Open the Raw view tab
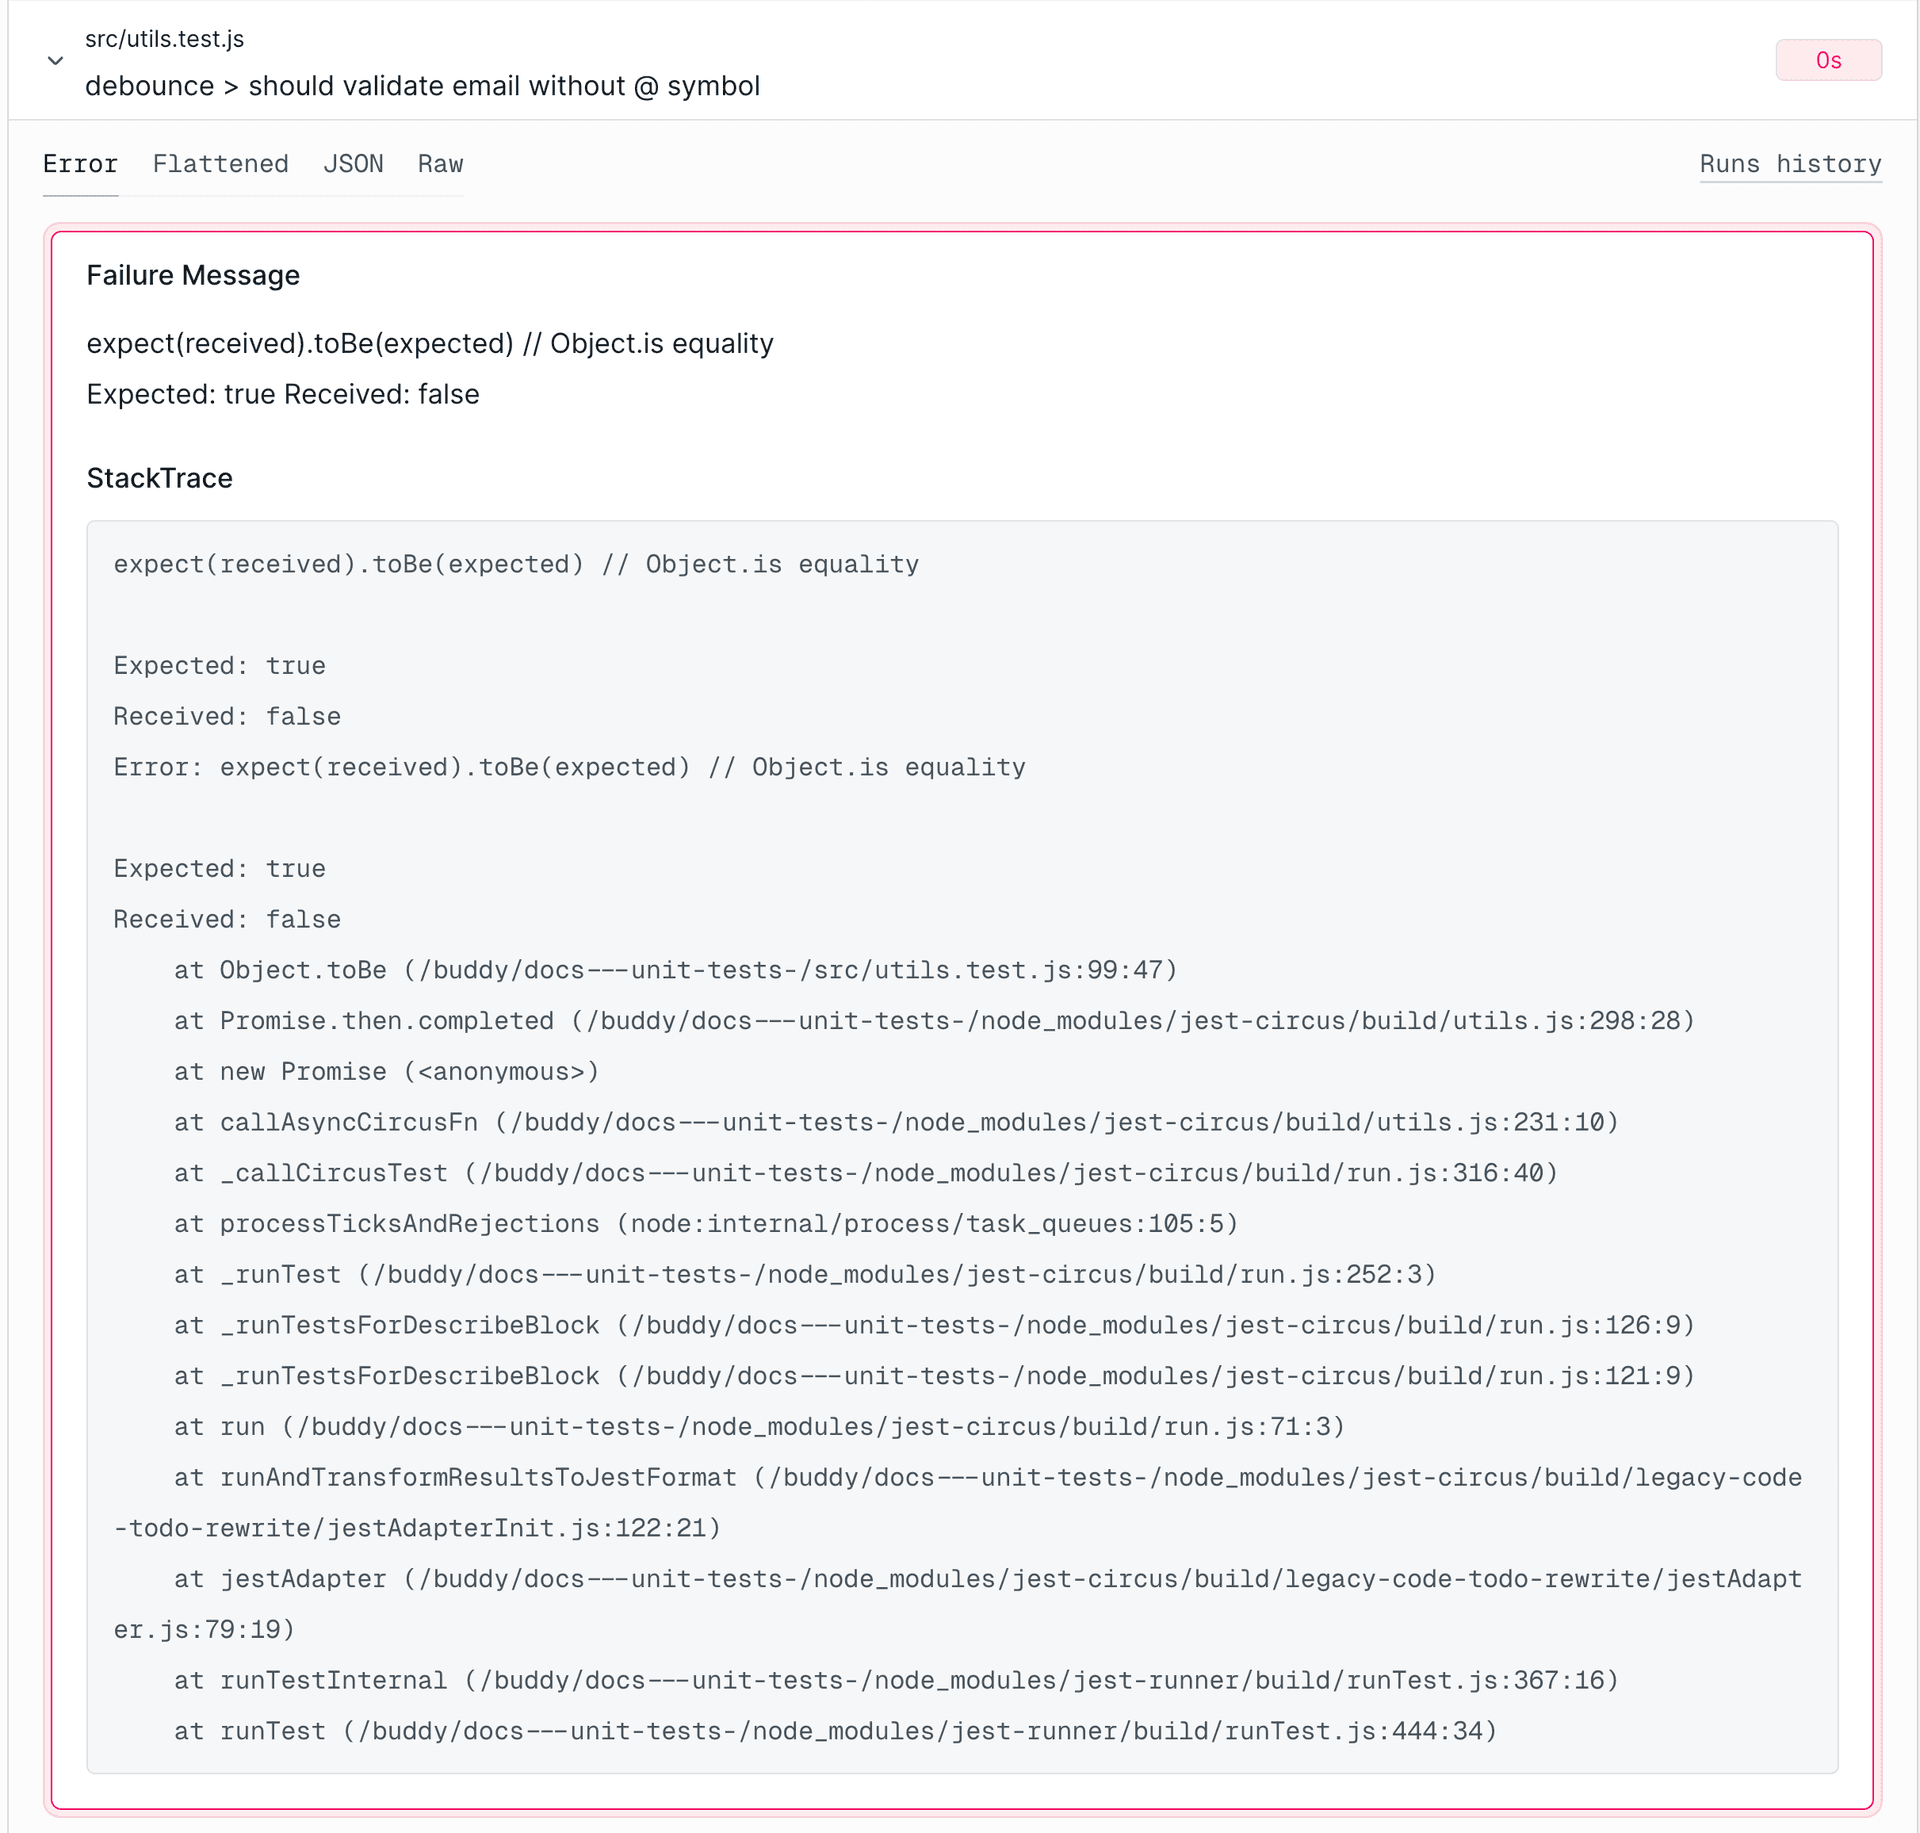This screenshot has width=1920, height=1833. point(440,164)
